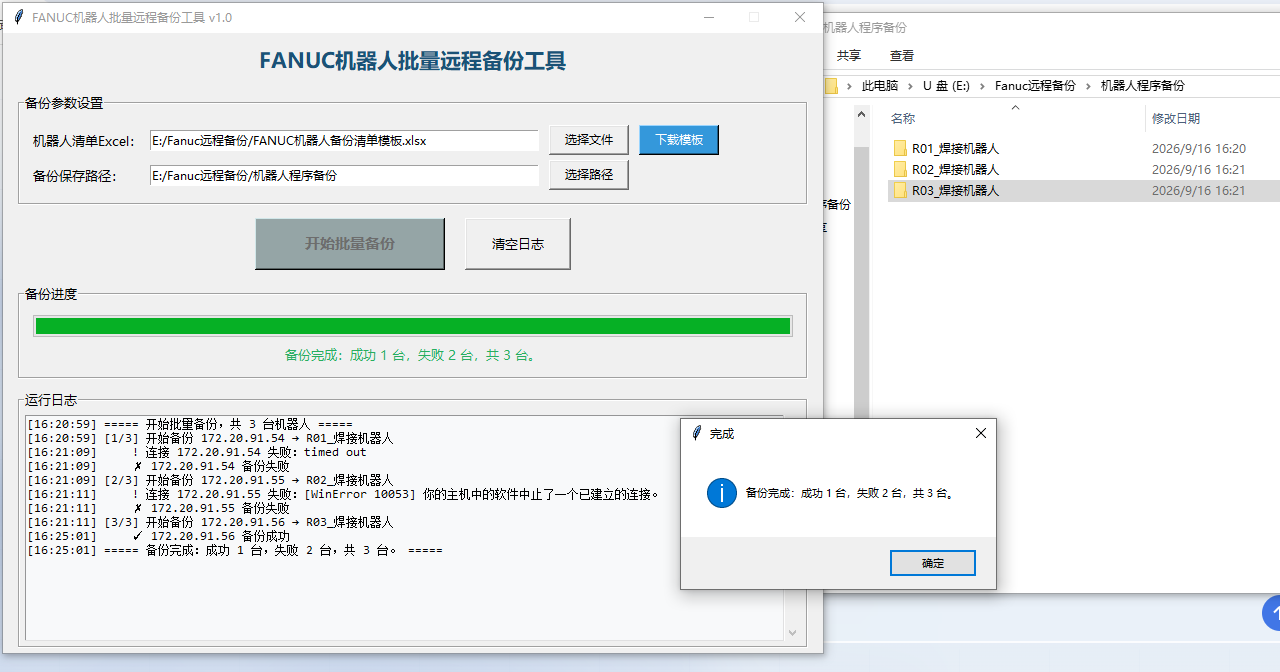Expand chevron after U 盘 (E:) breadcrumb
Image resolution: width=1280 pixels, height=672 pixels.
click(982, 86)
